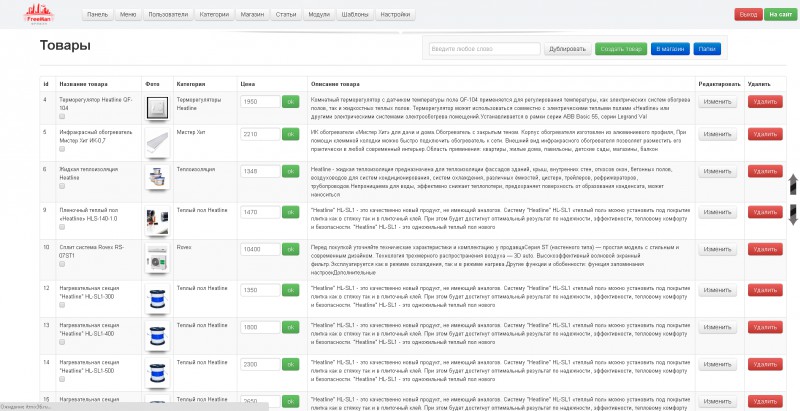The height and width of the screenshot is (411, 800).
Task: Click the FreeKan logo
Action: (x=39, y=14)
